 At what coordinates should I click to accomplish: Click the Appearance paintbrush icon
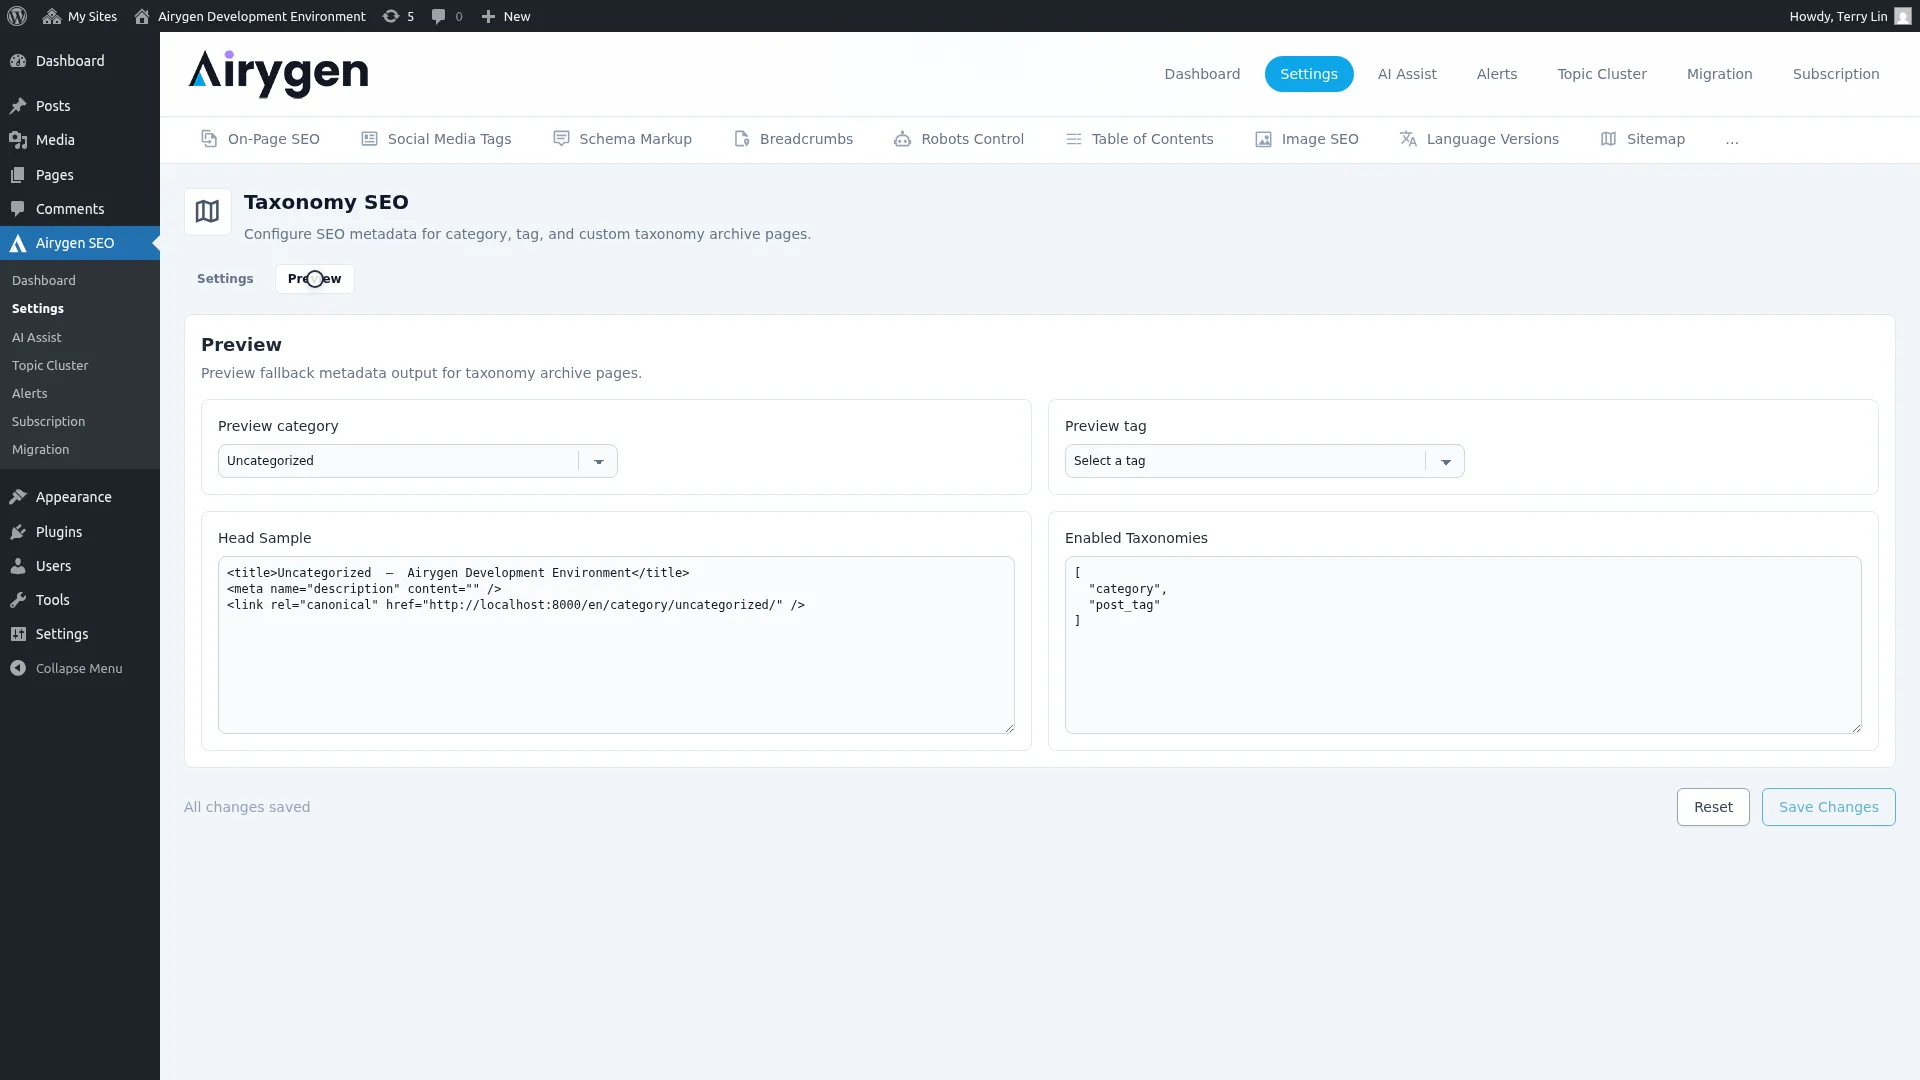pos(18,497)
